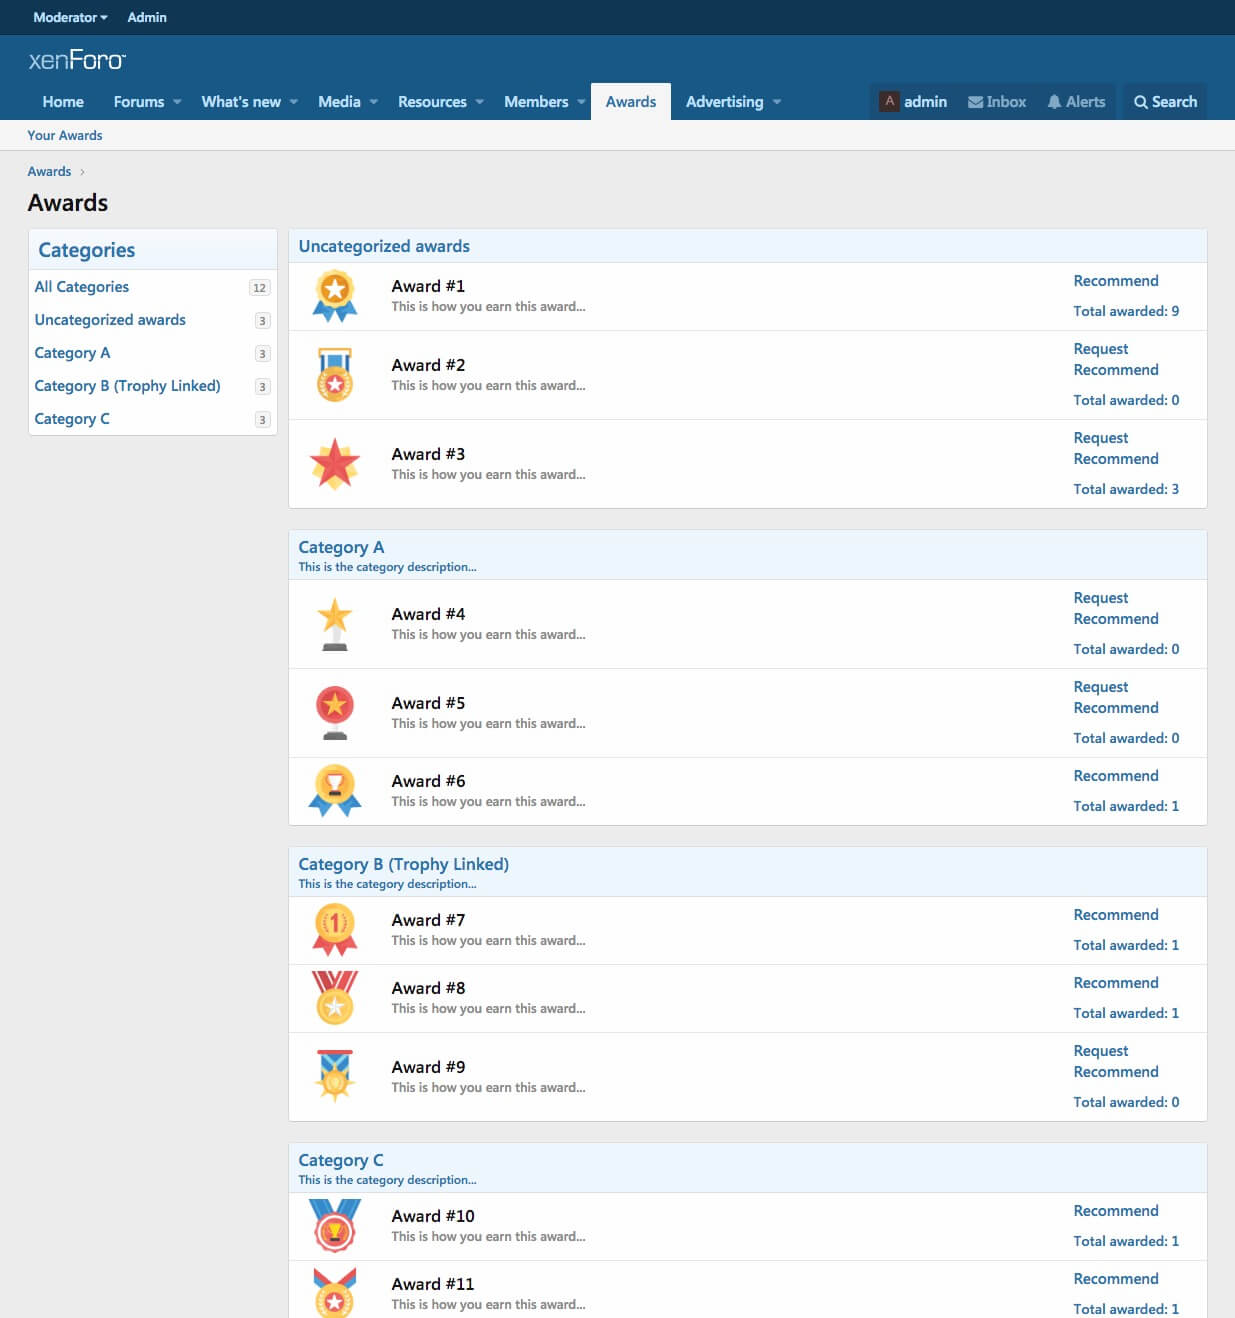Click the Award #1 gold star ribbon icon
1235x1318 pixels.
pyautogui.click(x=335, y=296)
